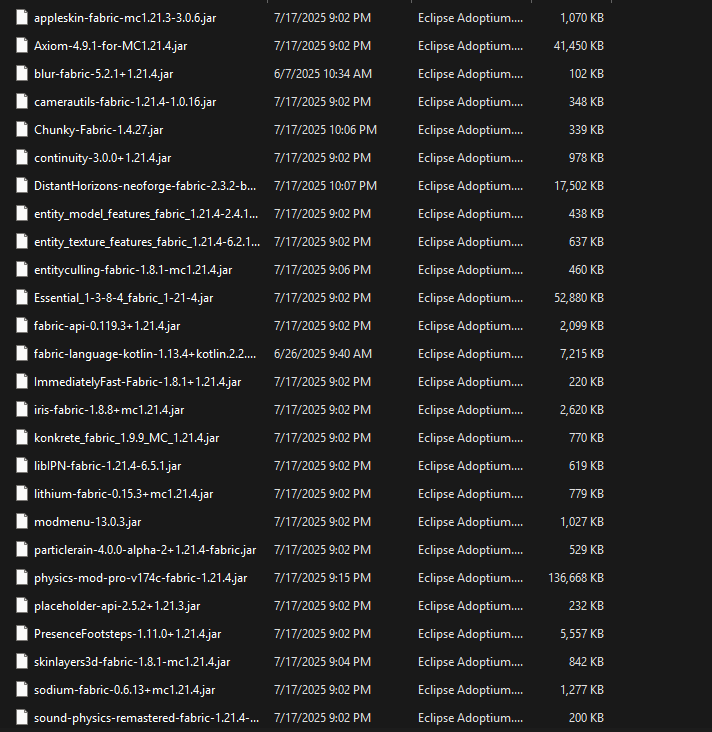Click the file icon for continuity-3.0.0+1.21.4.jar
This screenshot has height=732, width=712.
coord(21,158)
